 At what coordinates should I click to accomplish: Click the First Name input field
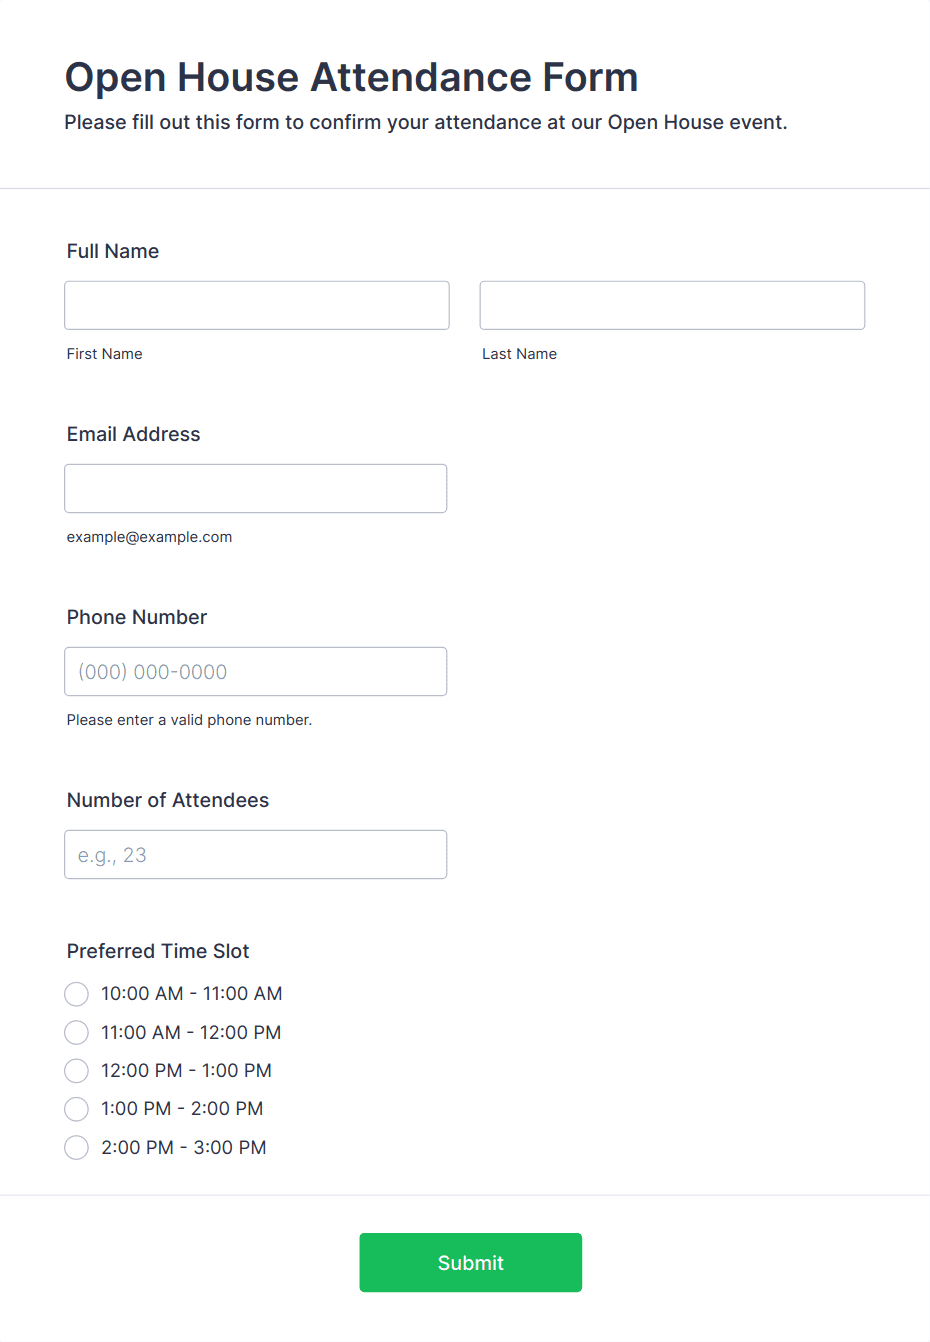(257, 305)
